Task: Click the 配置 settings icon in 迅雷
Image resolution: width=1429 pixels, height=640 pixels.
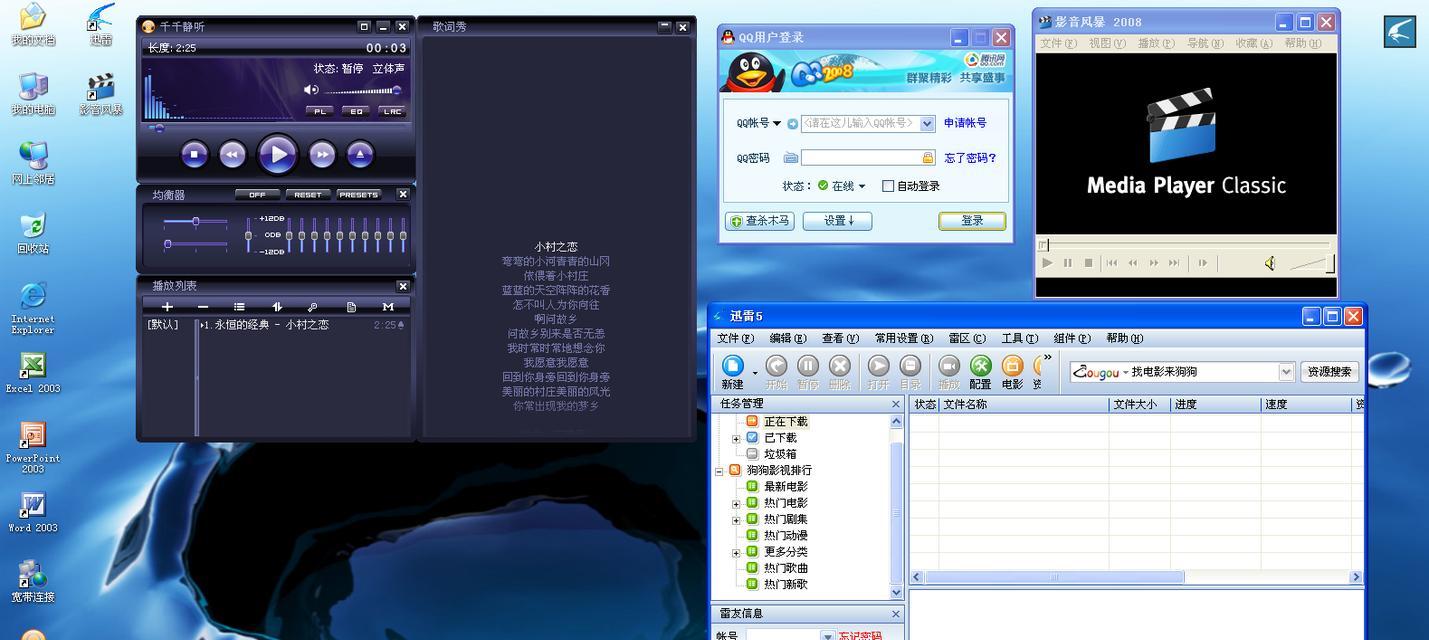Action: coord(980,372)
